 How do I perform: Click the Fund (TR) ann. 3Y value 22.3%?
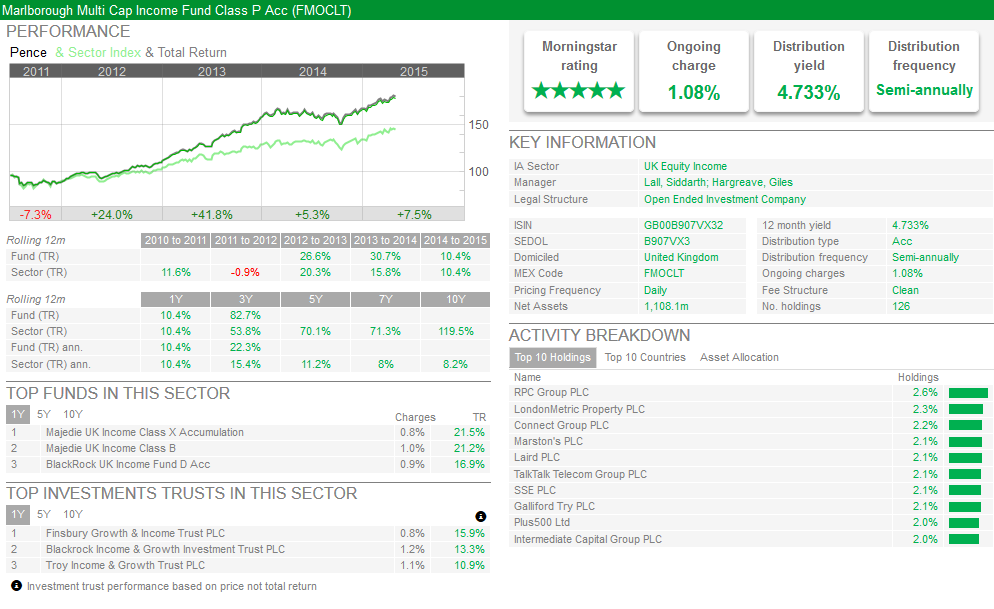coord(245,347)
